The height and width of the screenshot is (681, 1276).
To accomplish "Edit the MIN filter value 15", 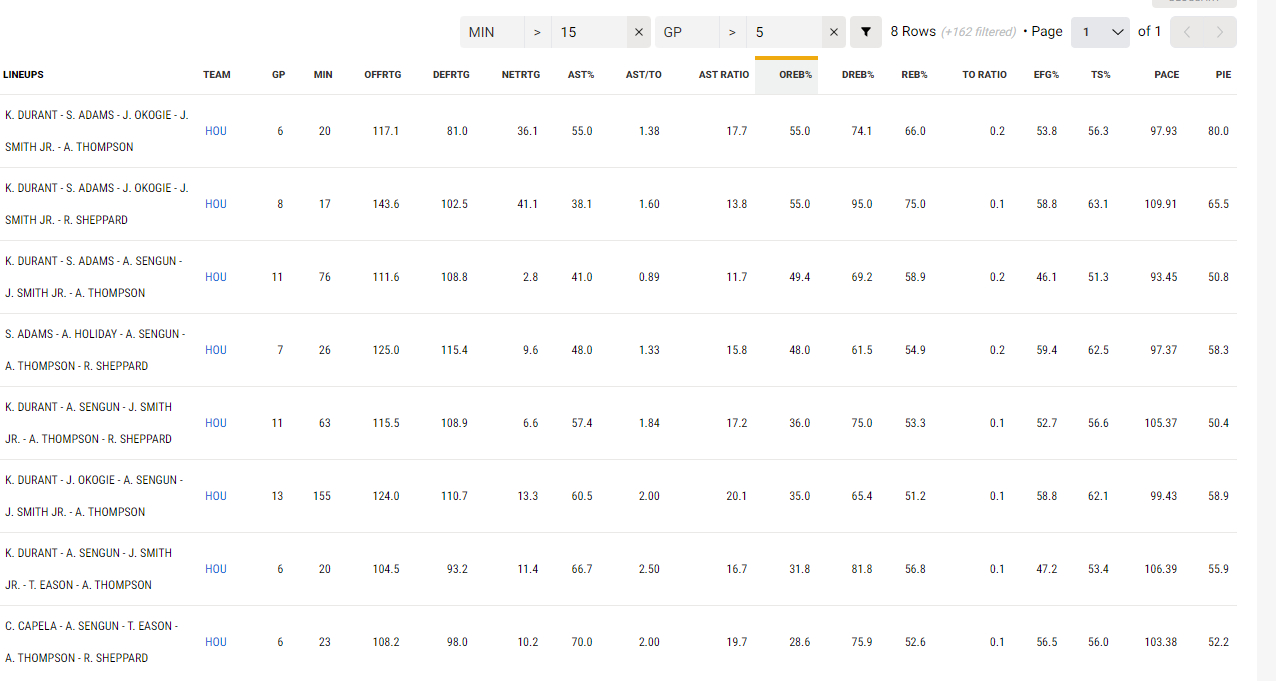I will coord(590,32).
